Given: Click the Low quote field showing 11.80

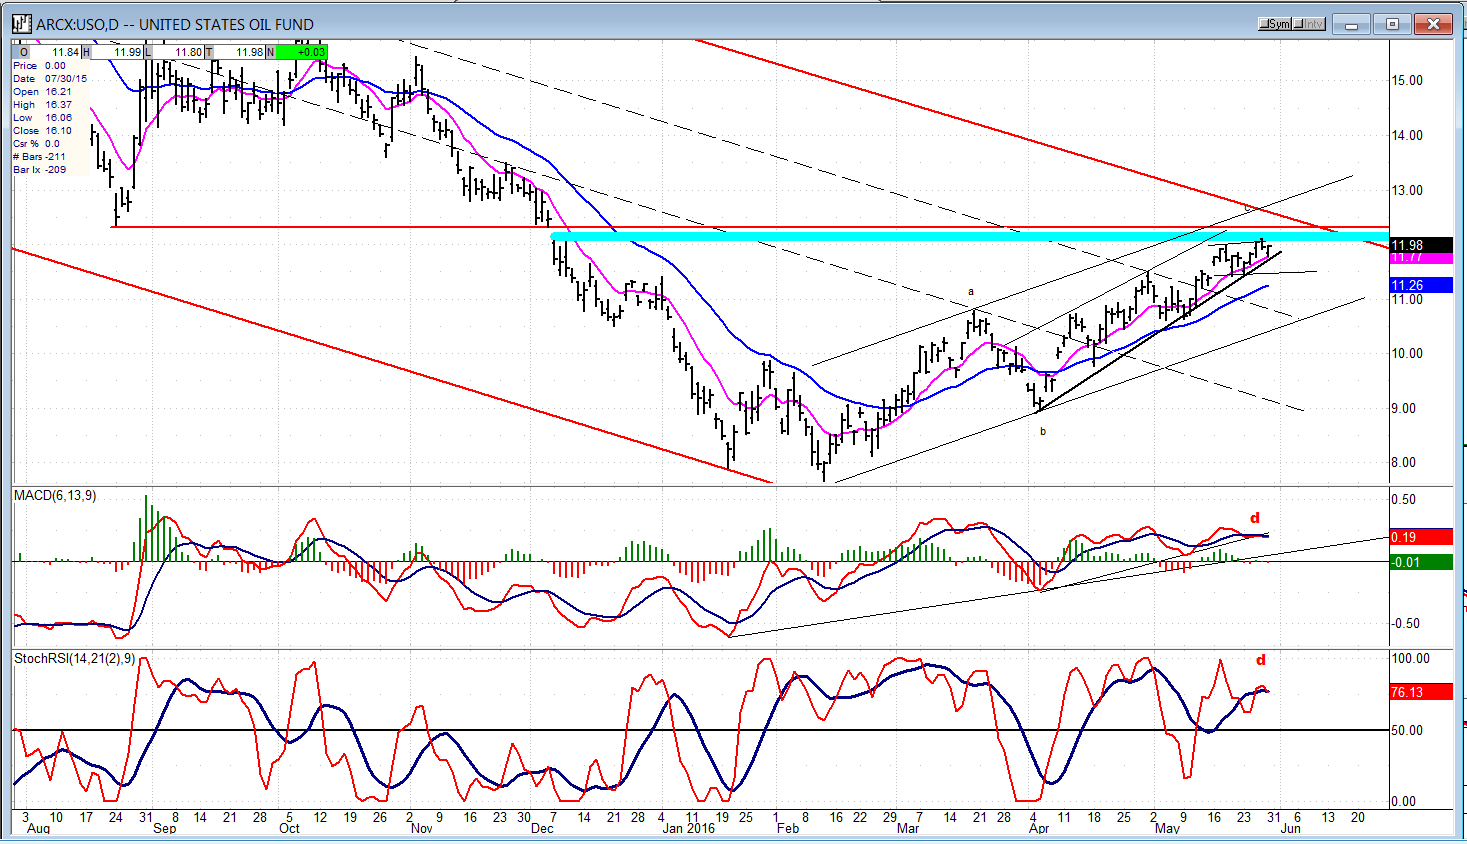Looking at the screenshot, I should 180,52.
